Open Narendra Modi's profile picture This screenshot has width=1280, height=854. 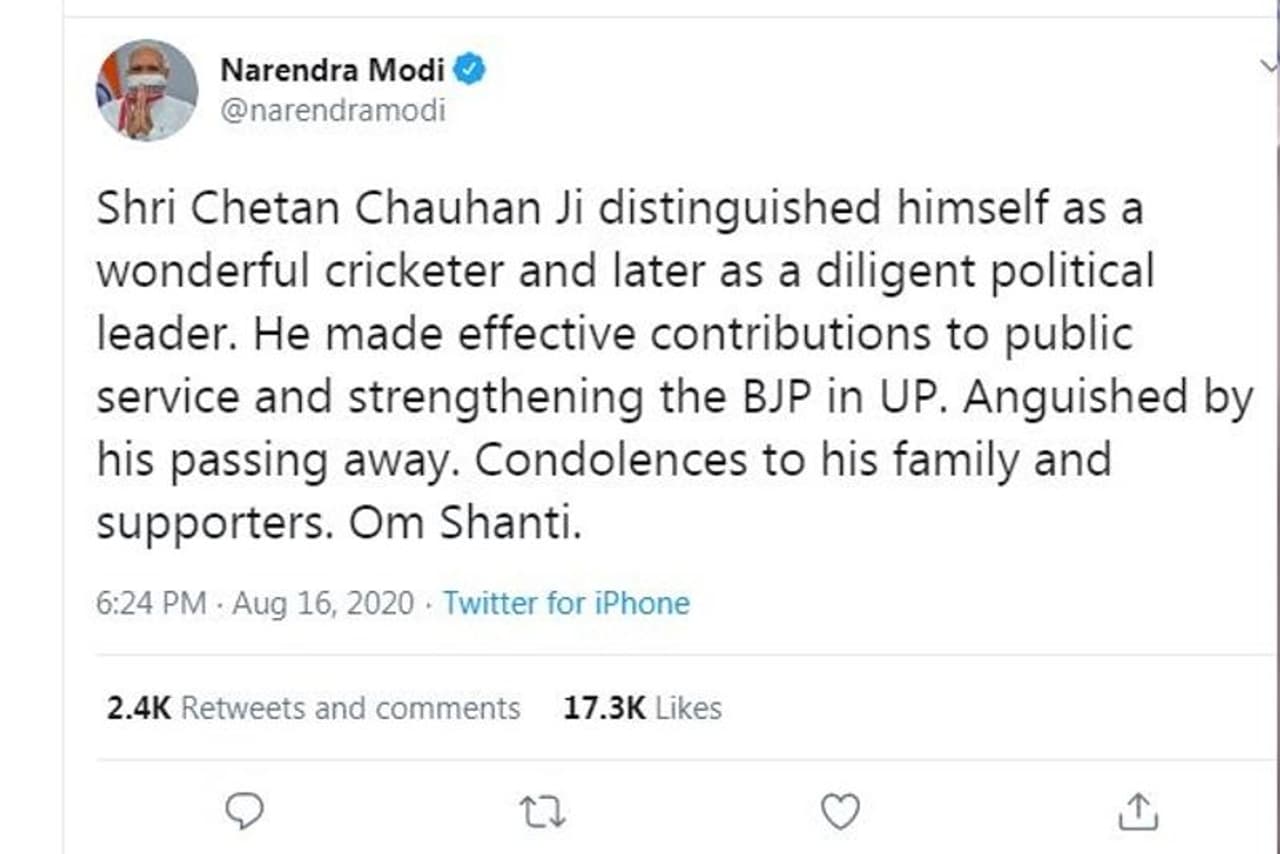pos(147,90)
